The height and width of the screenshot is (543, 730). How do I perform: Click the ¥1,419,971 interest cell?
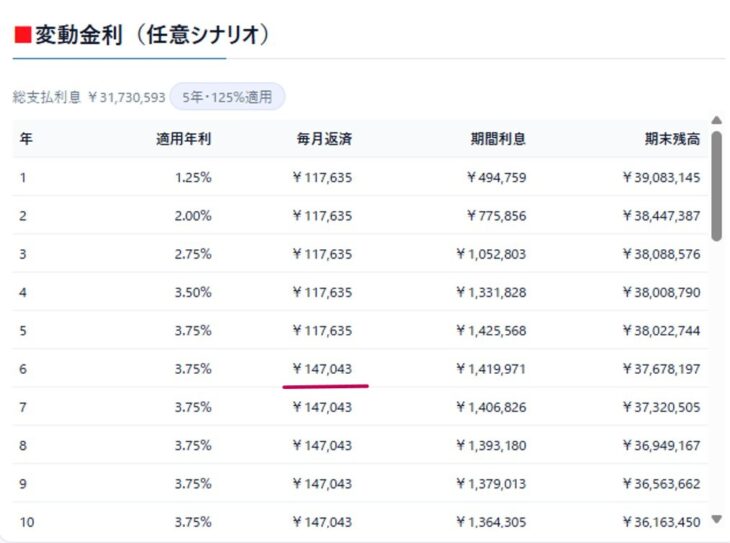click(491, 369)
